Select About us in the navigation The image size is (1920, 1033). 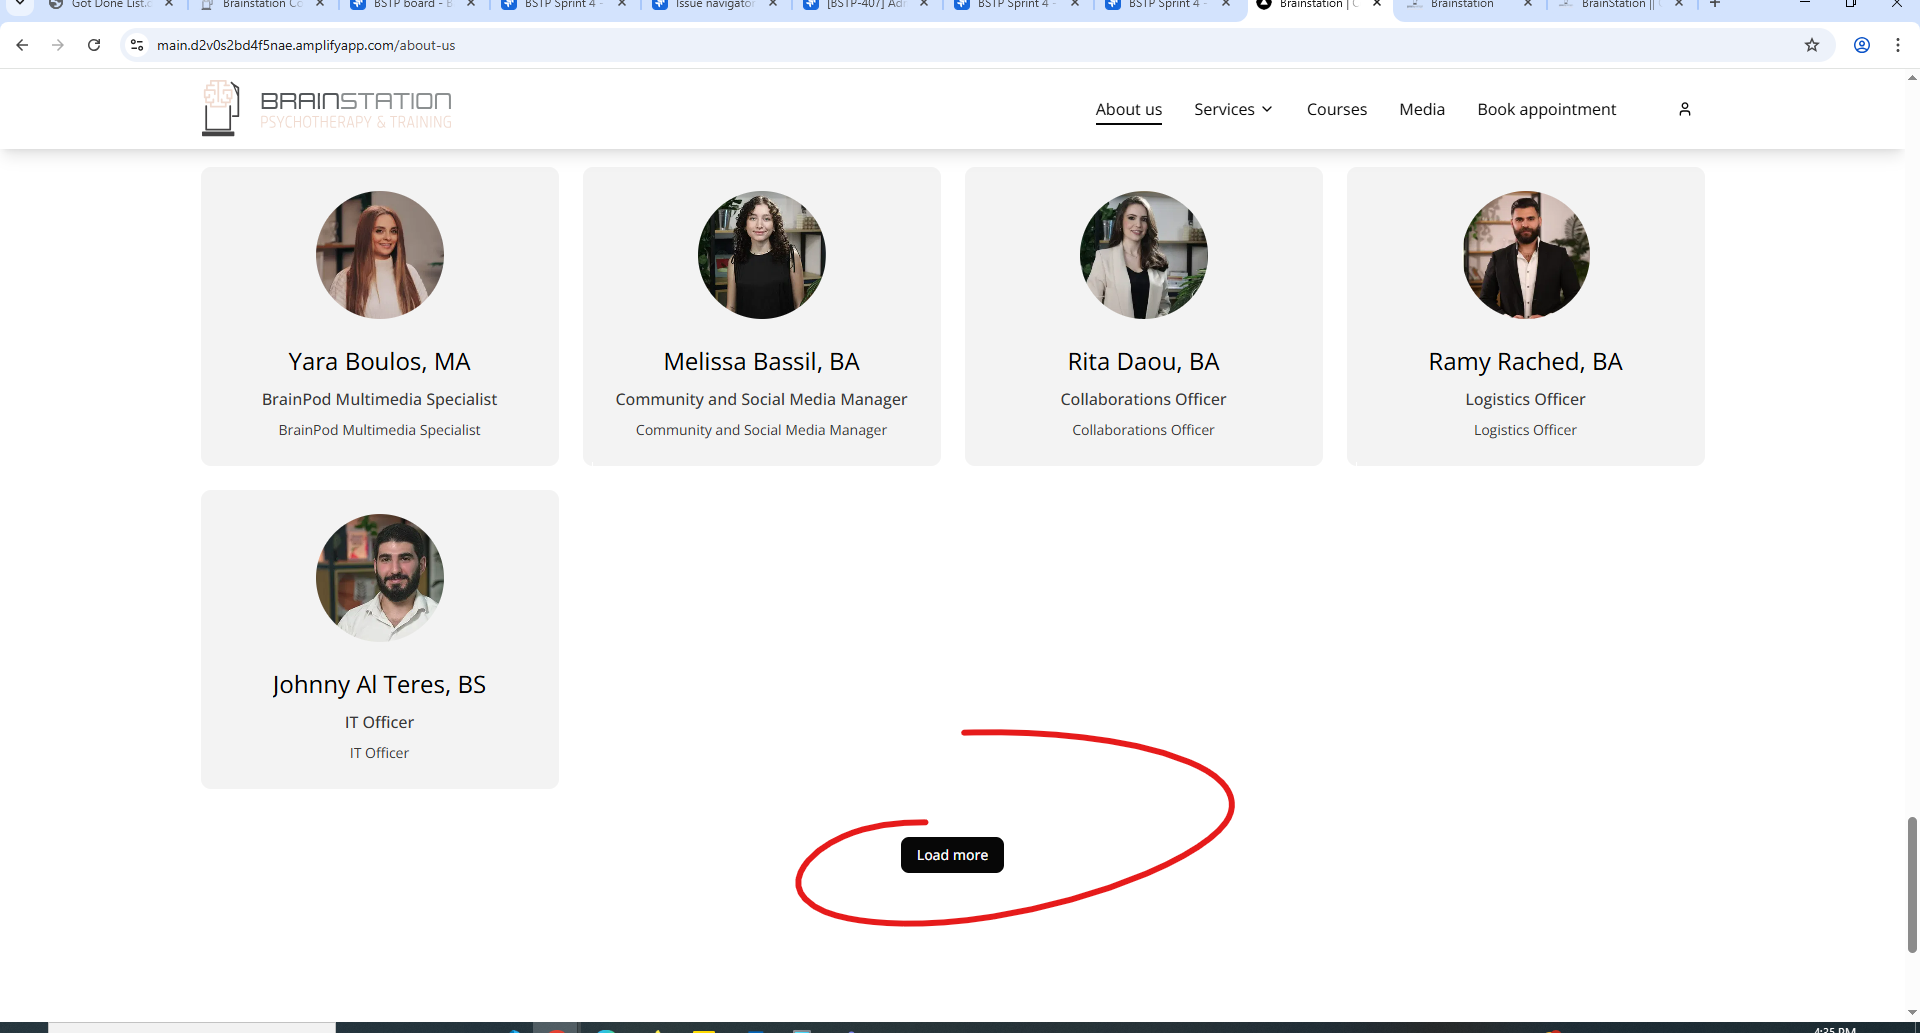click(x=1128, y=109)
